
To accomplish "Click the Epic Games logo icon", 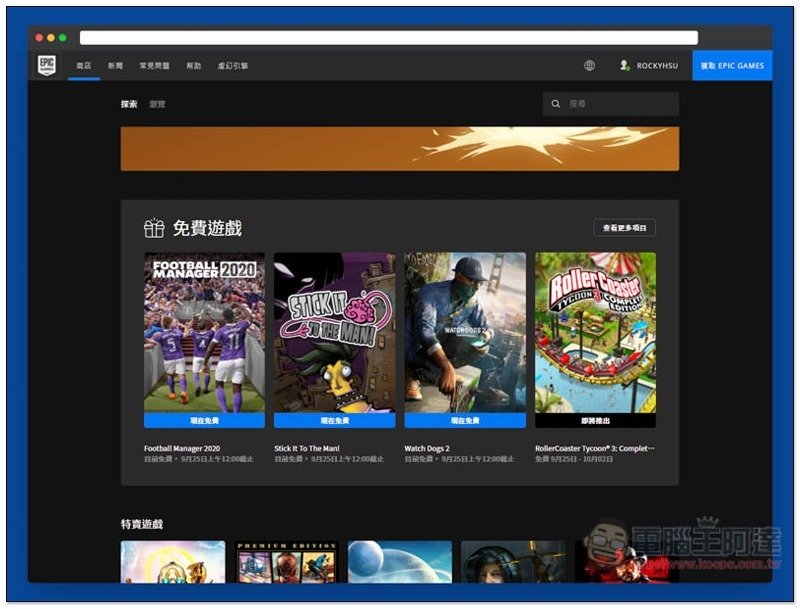I will coord(46,65).
